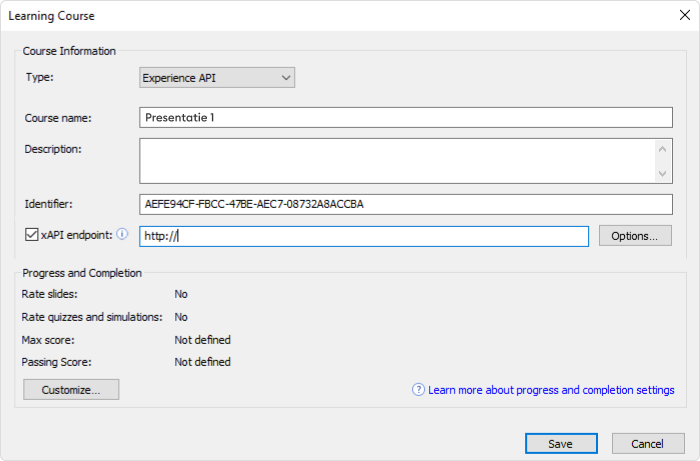Save the learning course settings

pos(561,444)
